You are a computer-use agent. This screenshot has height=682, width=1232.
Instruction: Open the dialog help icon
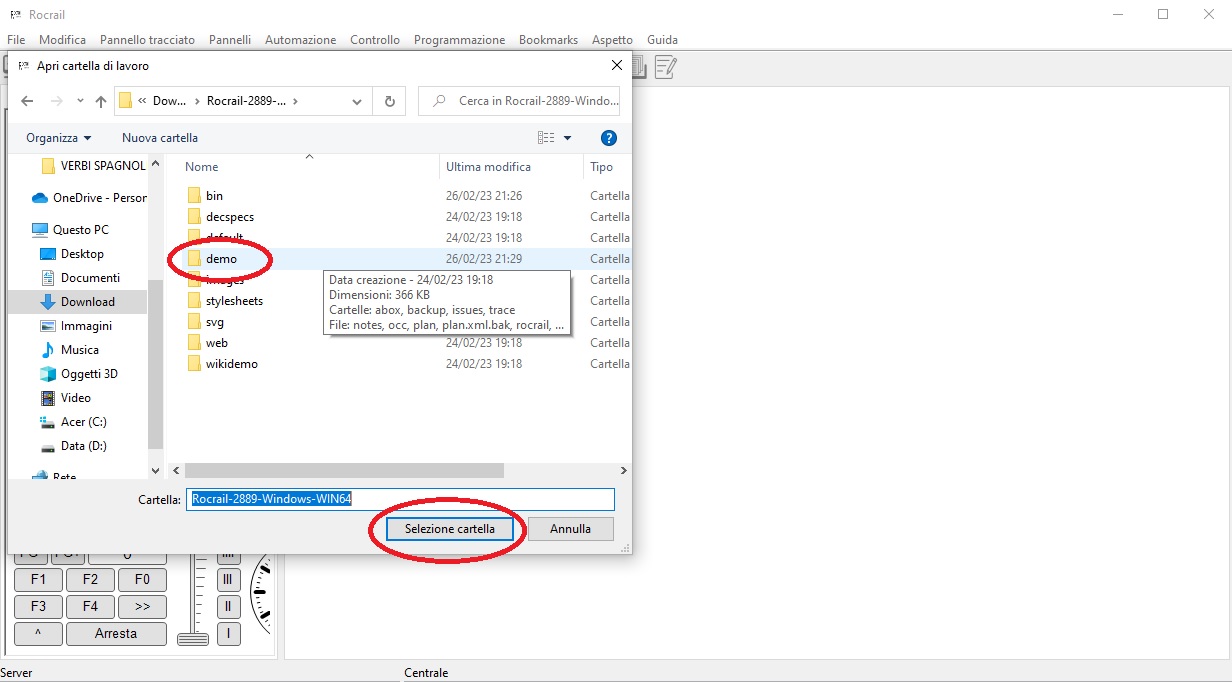[x=608, y=138]
